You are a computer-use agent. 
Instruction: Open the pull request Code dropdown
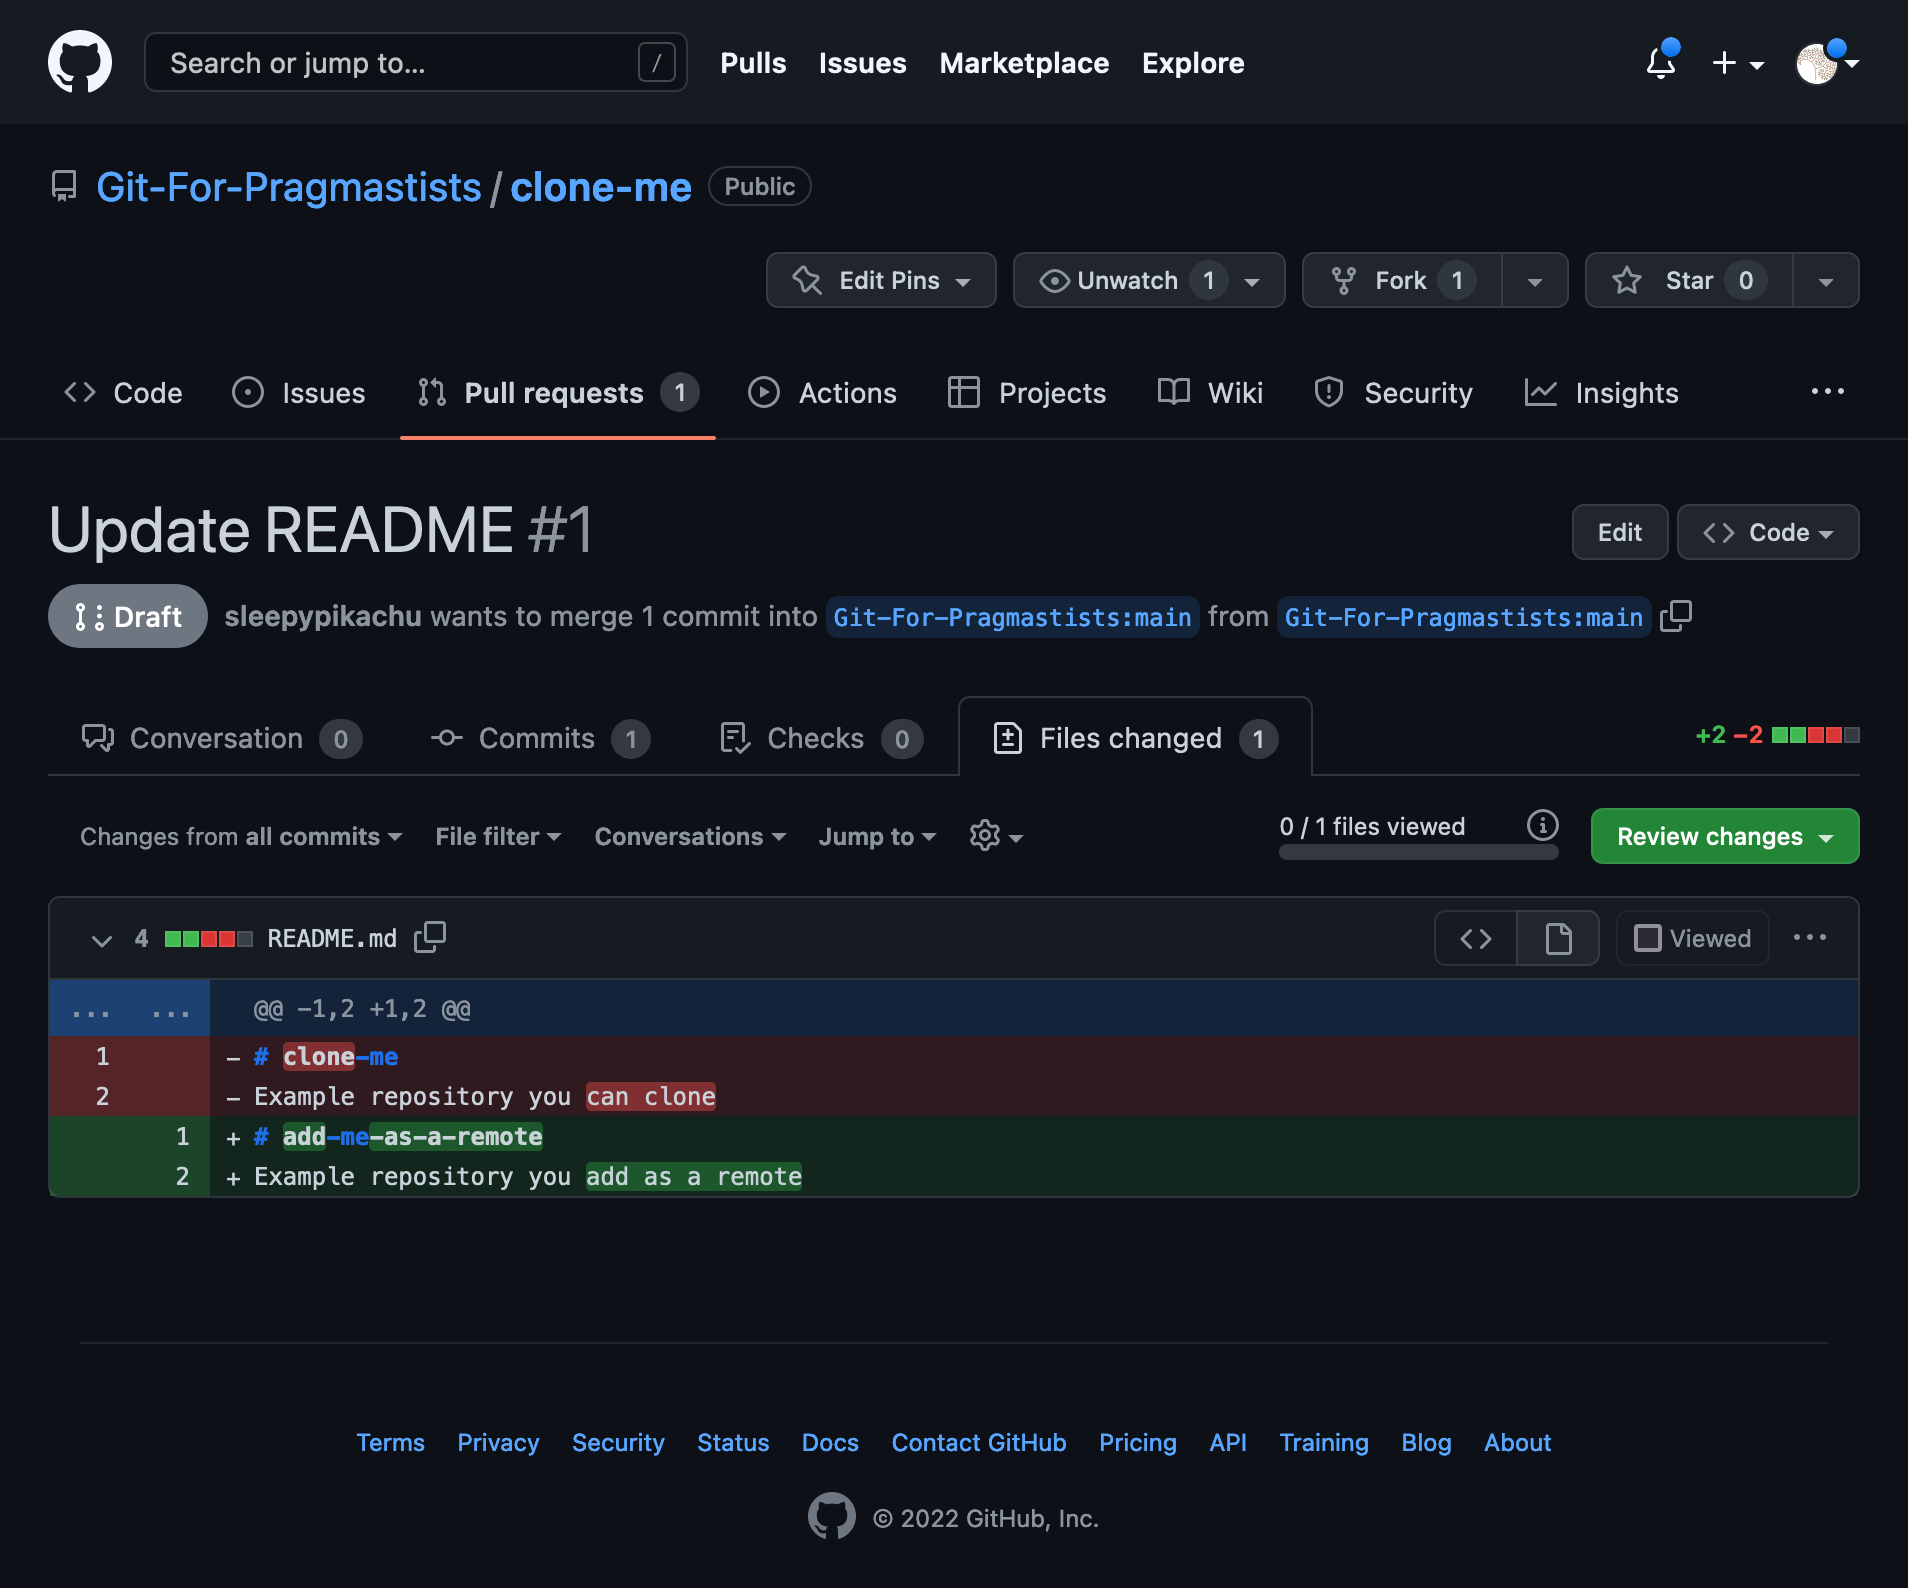(x=1768, y=532)
